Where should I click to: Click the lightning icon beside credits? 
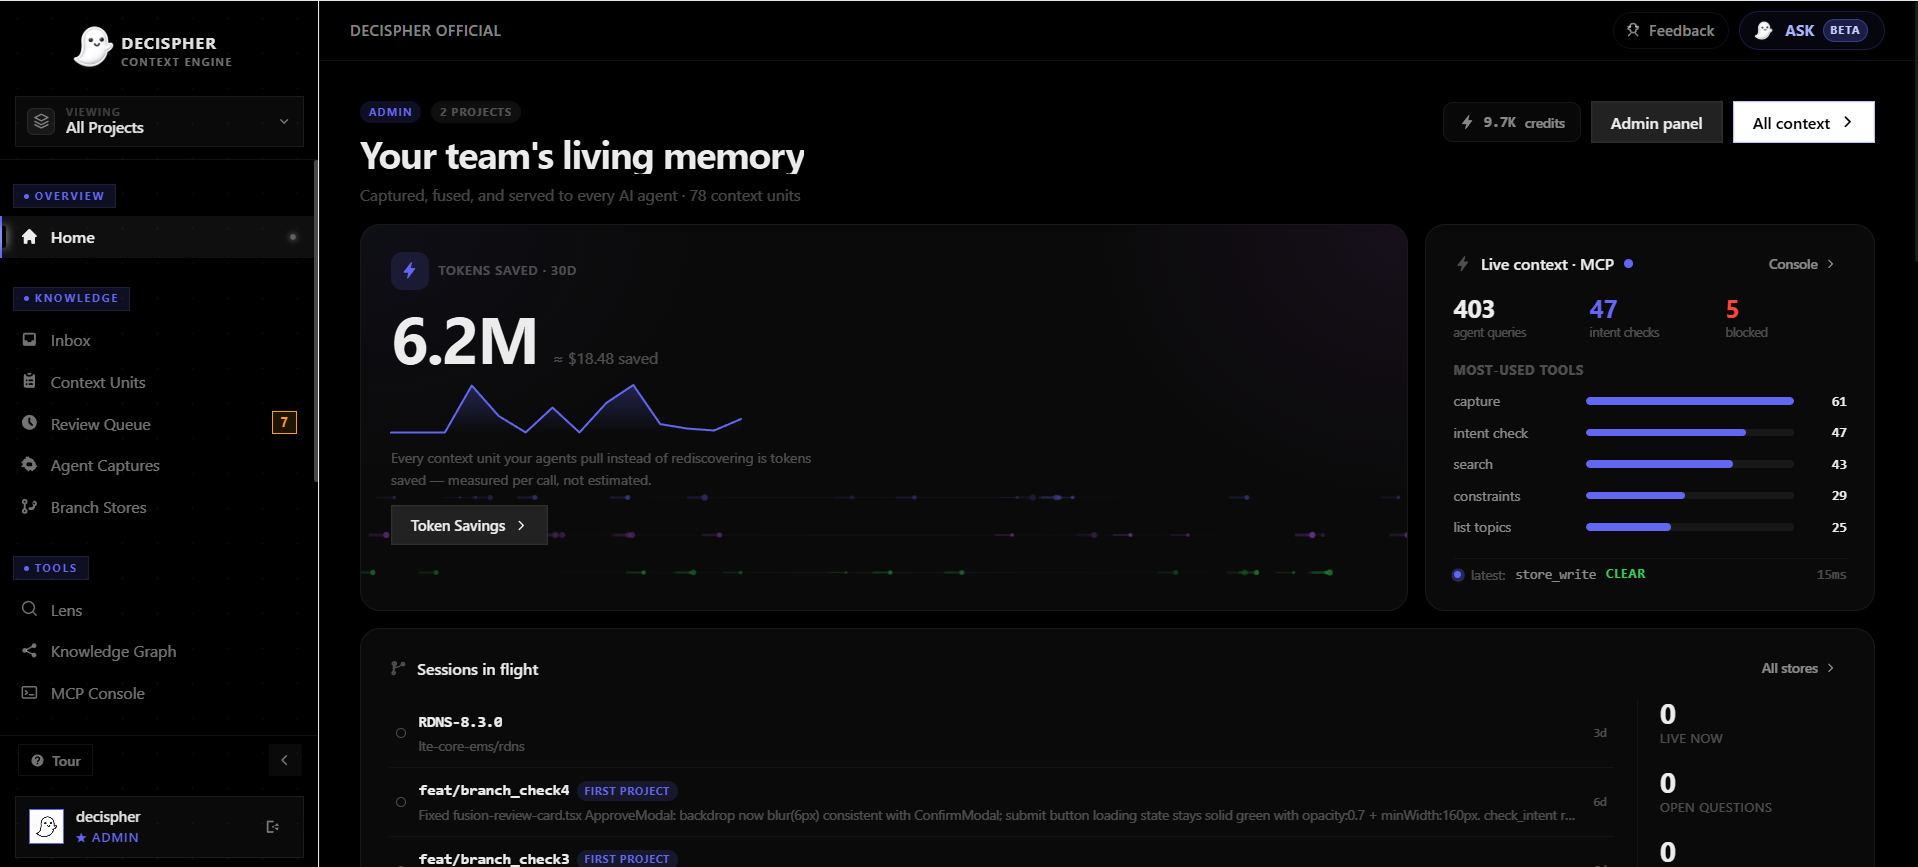coord(1467,122)
